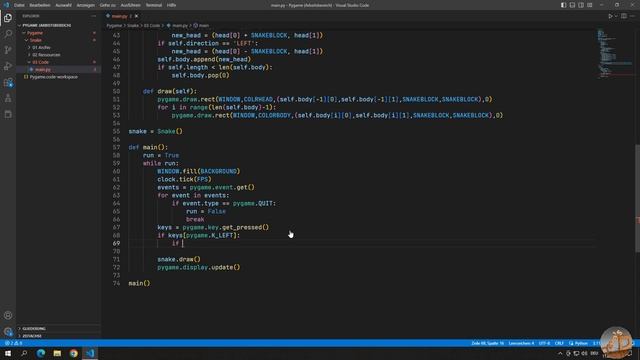This screenshot has height=360, width=640.
Task: Open the Manage gear in activity bar
Action: click(8, 331)
